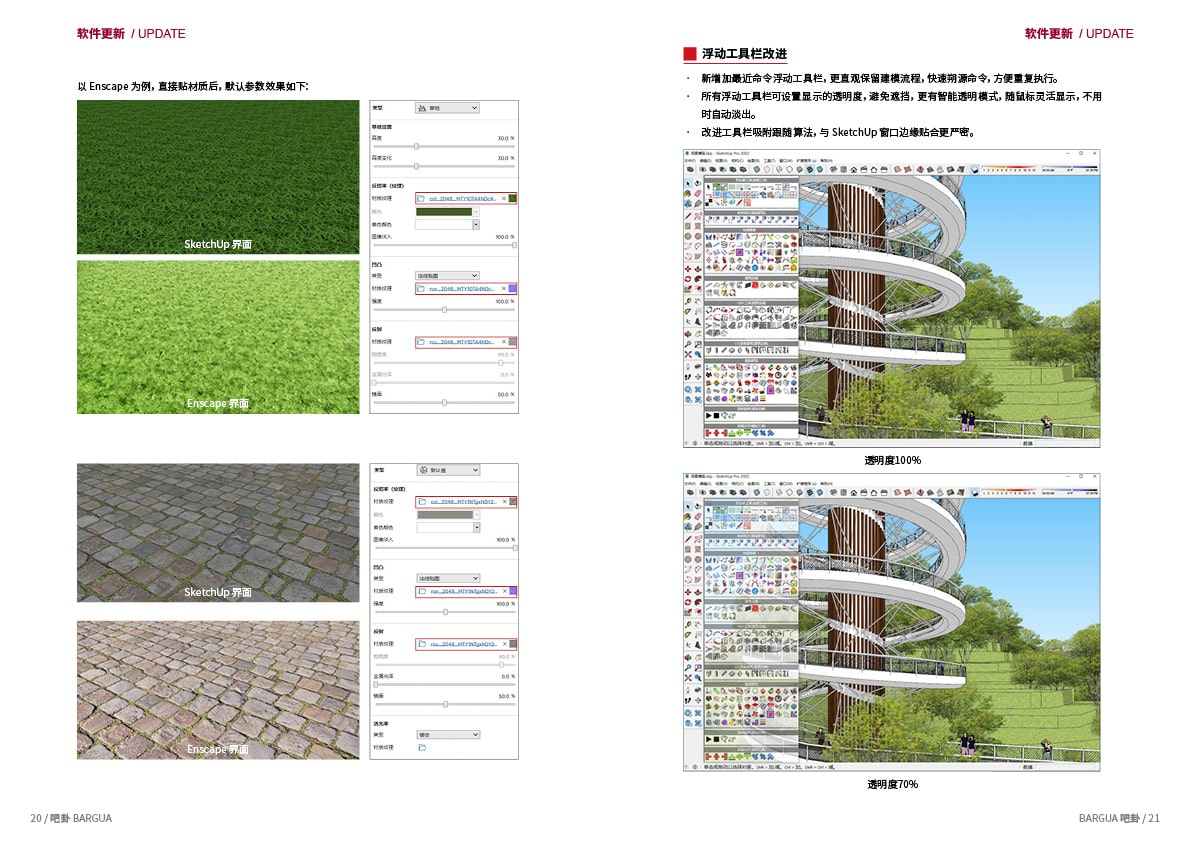1191x842 pixels.
Task: Click the Enscape grass render thumbnail
Action: click(x=218, y=337)
